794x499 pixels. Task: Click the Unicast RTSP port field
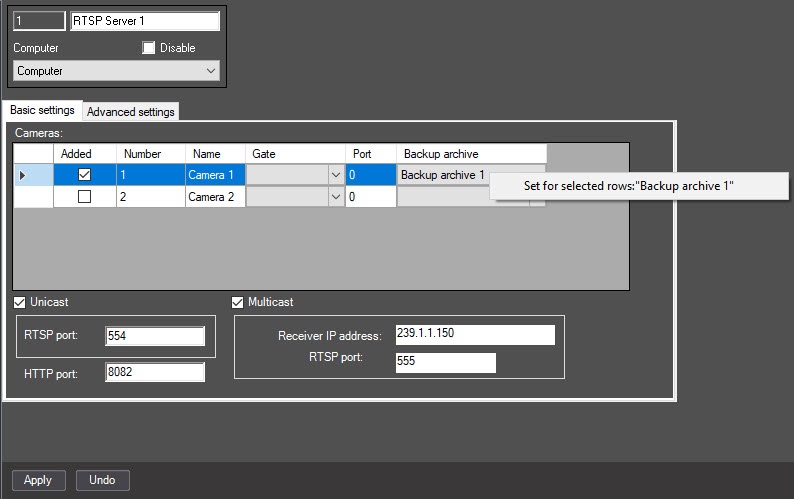click(x=155, y=336)
